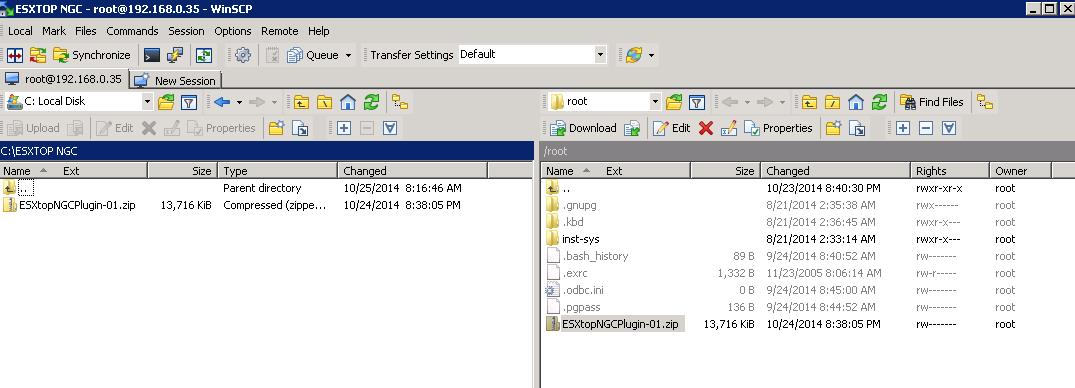Viewport: 1075px width, 388px height.
Task: Open the Local menu
Action: (x=20, y=31)
